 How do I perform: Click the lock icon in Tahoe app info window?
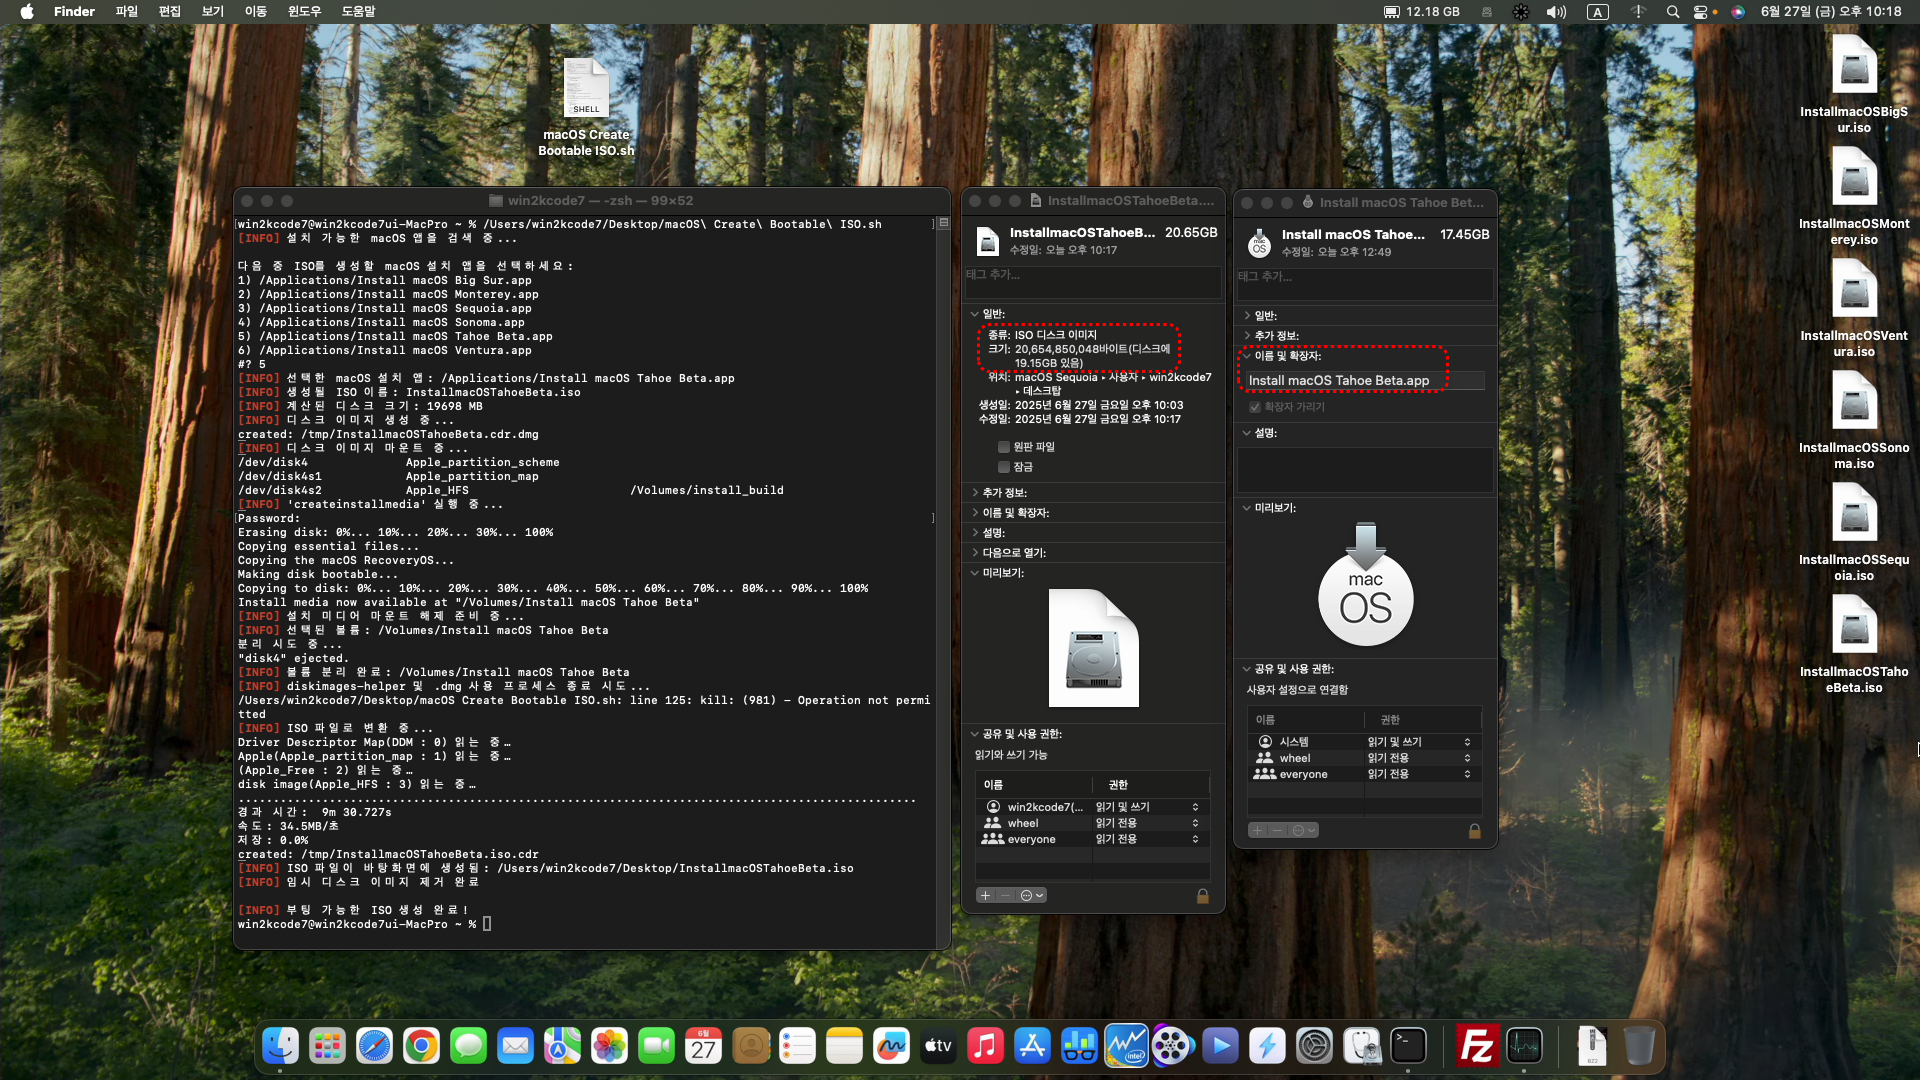1474,831
